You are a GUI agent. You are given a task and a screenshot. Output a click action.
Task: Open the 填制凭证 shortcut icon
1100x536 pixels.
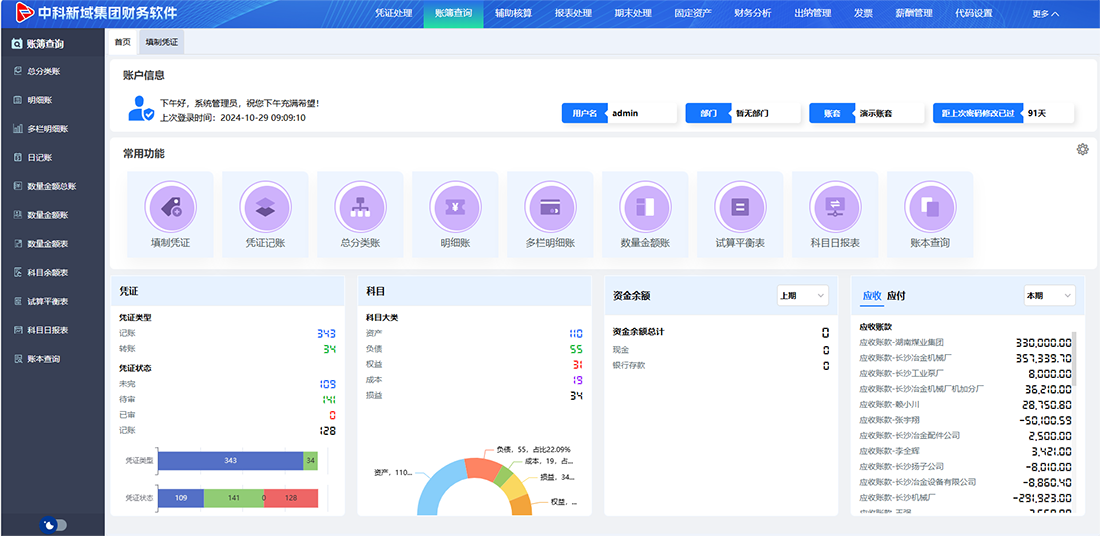pos(170,208)
